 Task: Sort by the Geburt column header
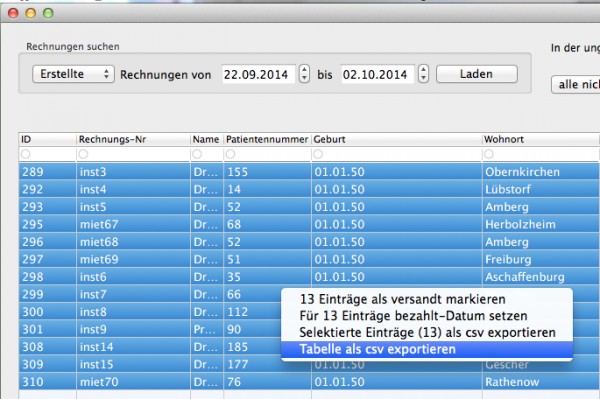pyautogui.click(x=396, y=139)
